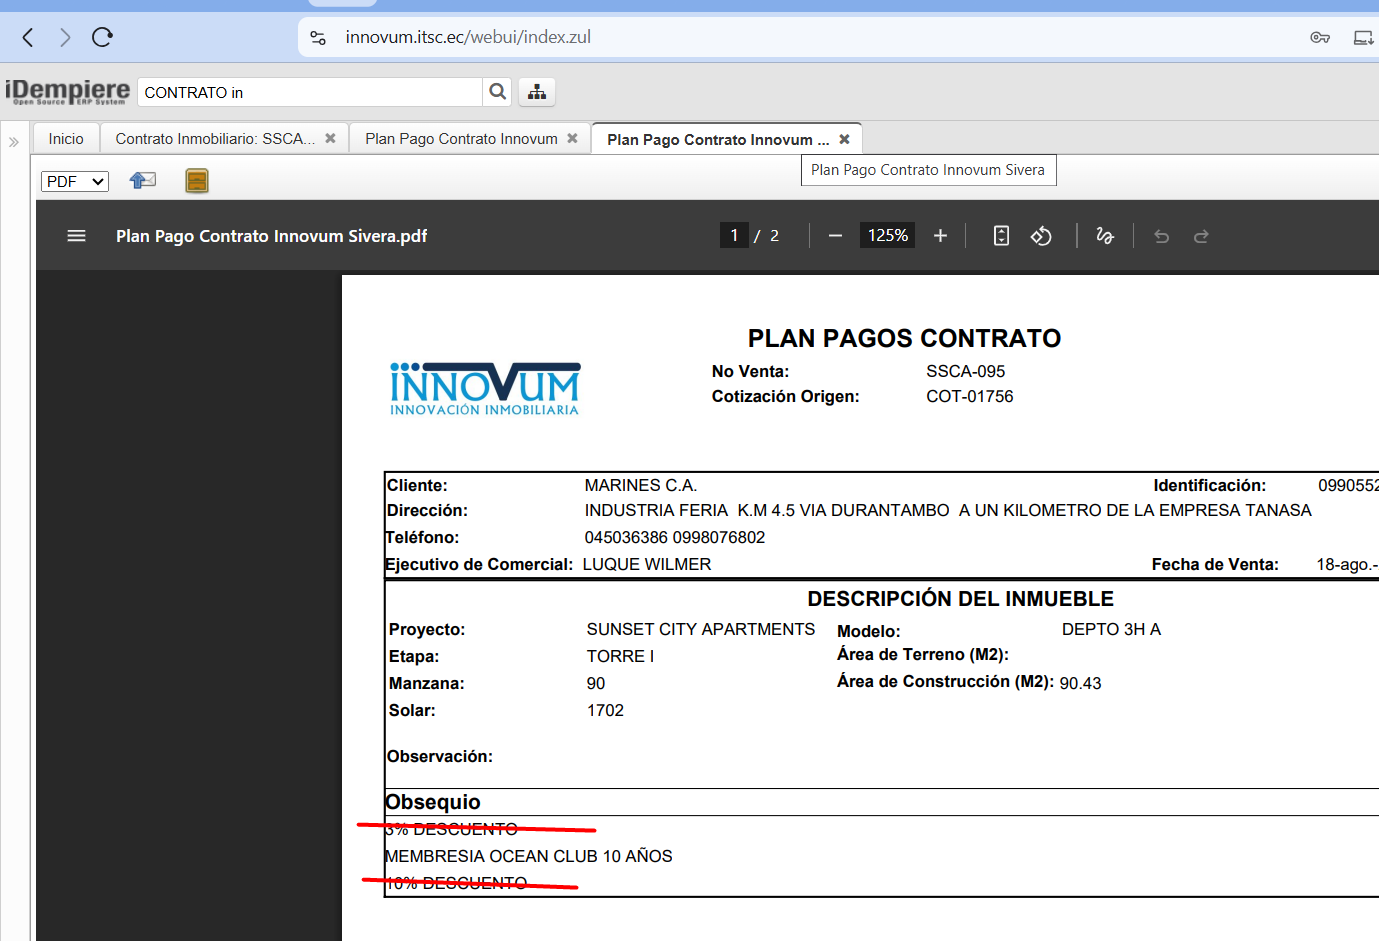Zoom out the PDF document
This screenshot has width=1379, height=941.
tap(835, 236)
